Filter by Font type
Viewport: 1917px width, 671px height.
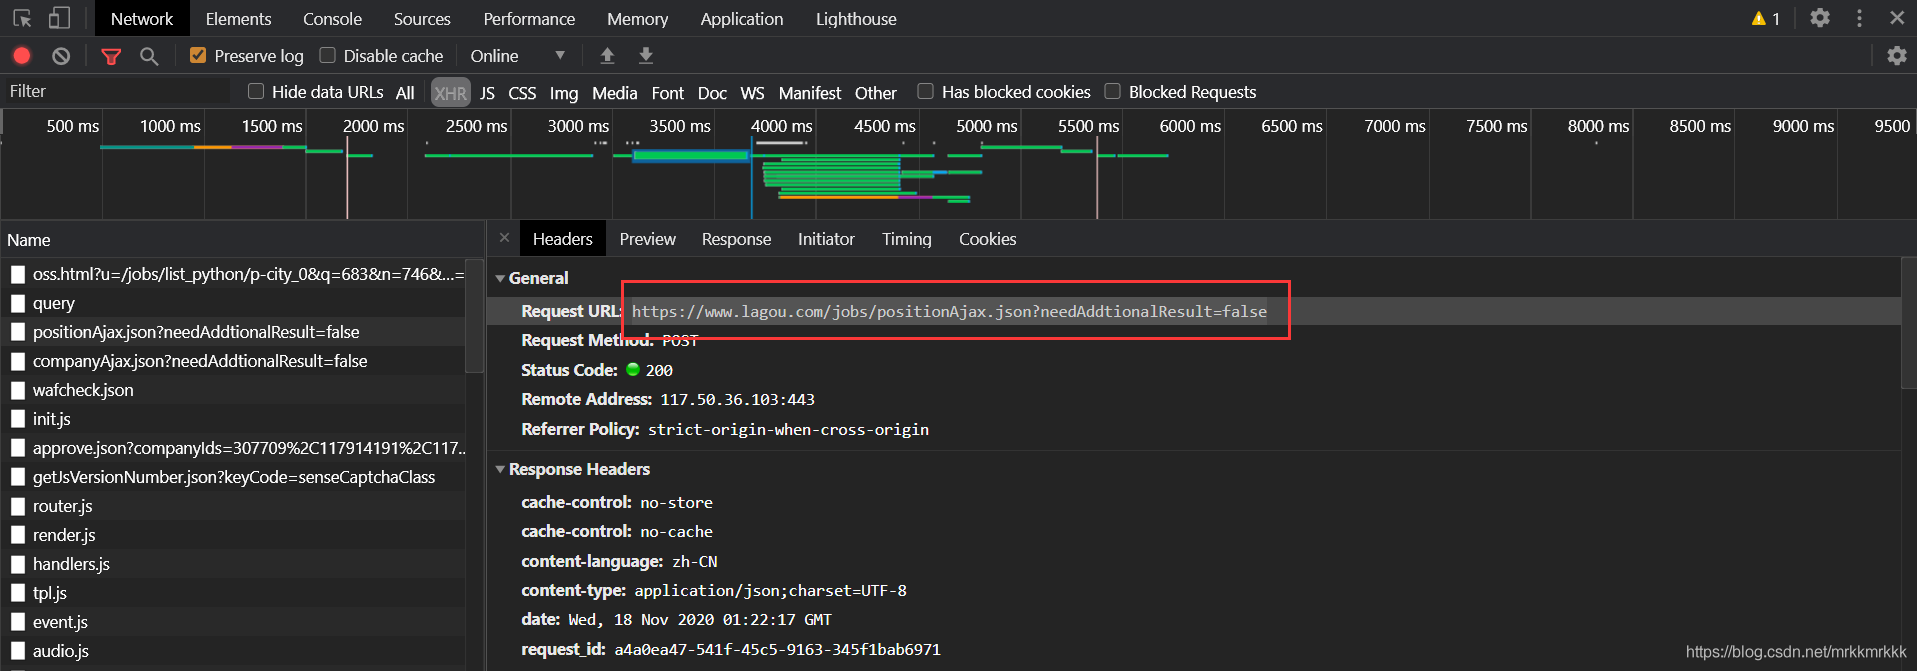(667, 93)
